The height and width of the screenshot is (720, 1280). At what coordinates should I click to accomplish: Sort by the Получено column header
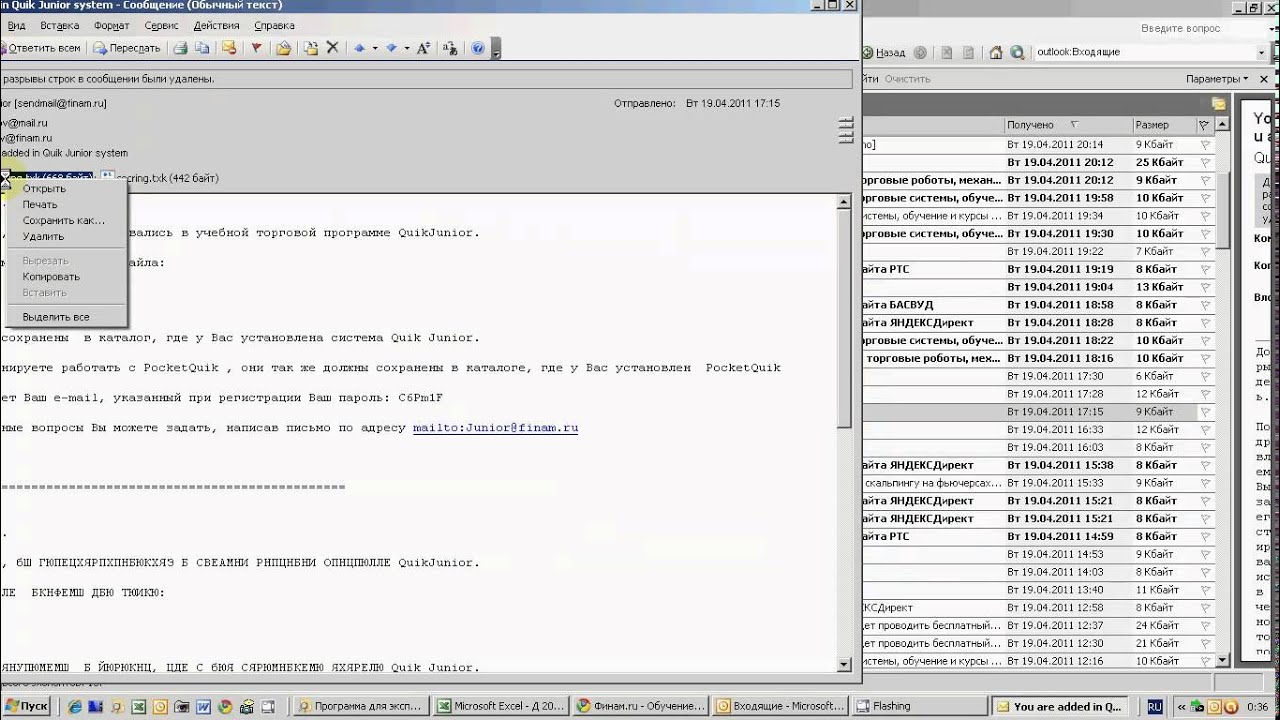pos(1067,125)
